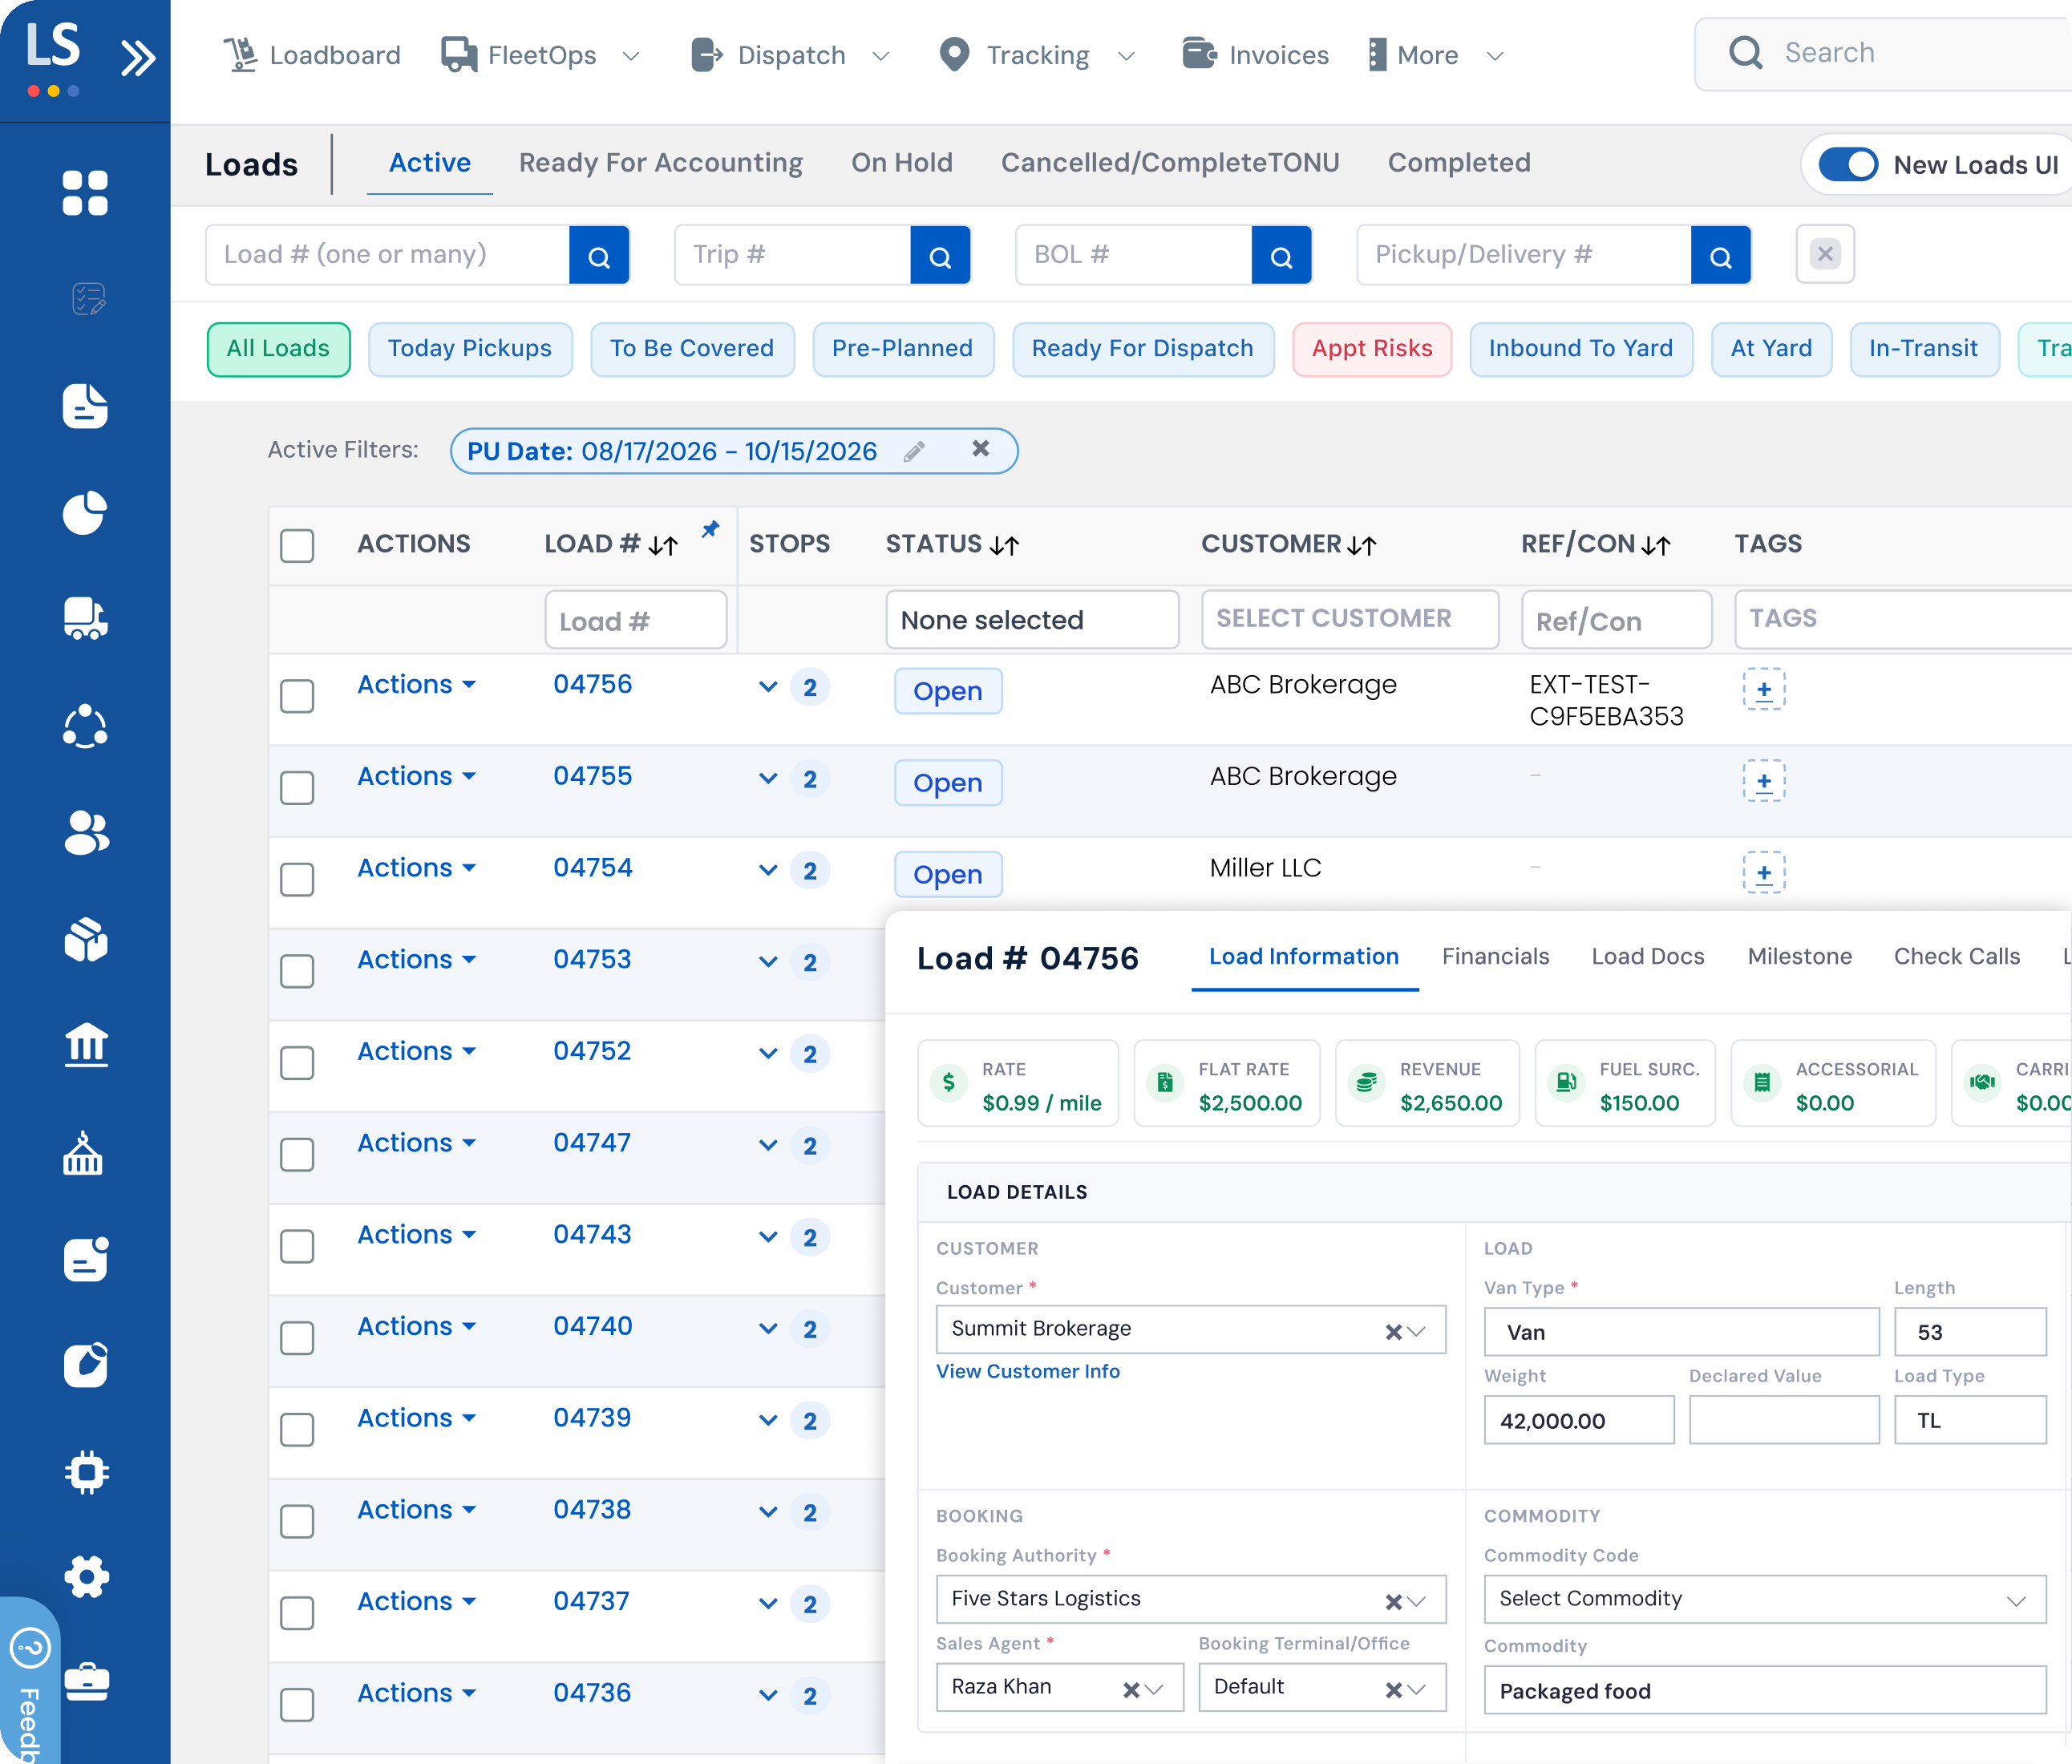Select checkbox for load 04738
The width and height of the screenshot is (2072, 1764).
point(297,1521)
